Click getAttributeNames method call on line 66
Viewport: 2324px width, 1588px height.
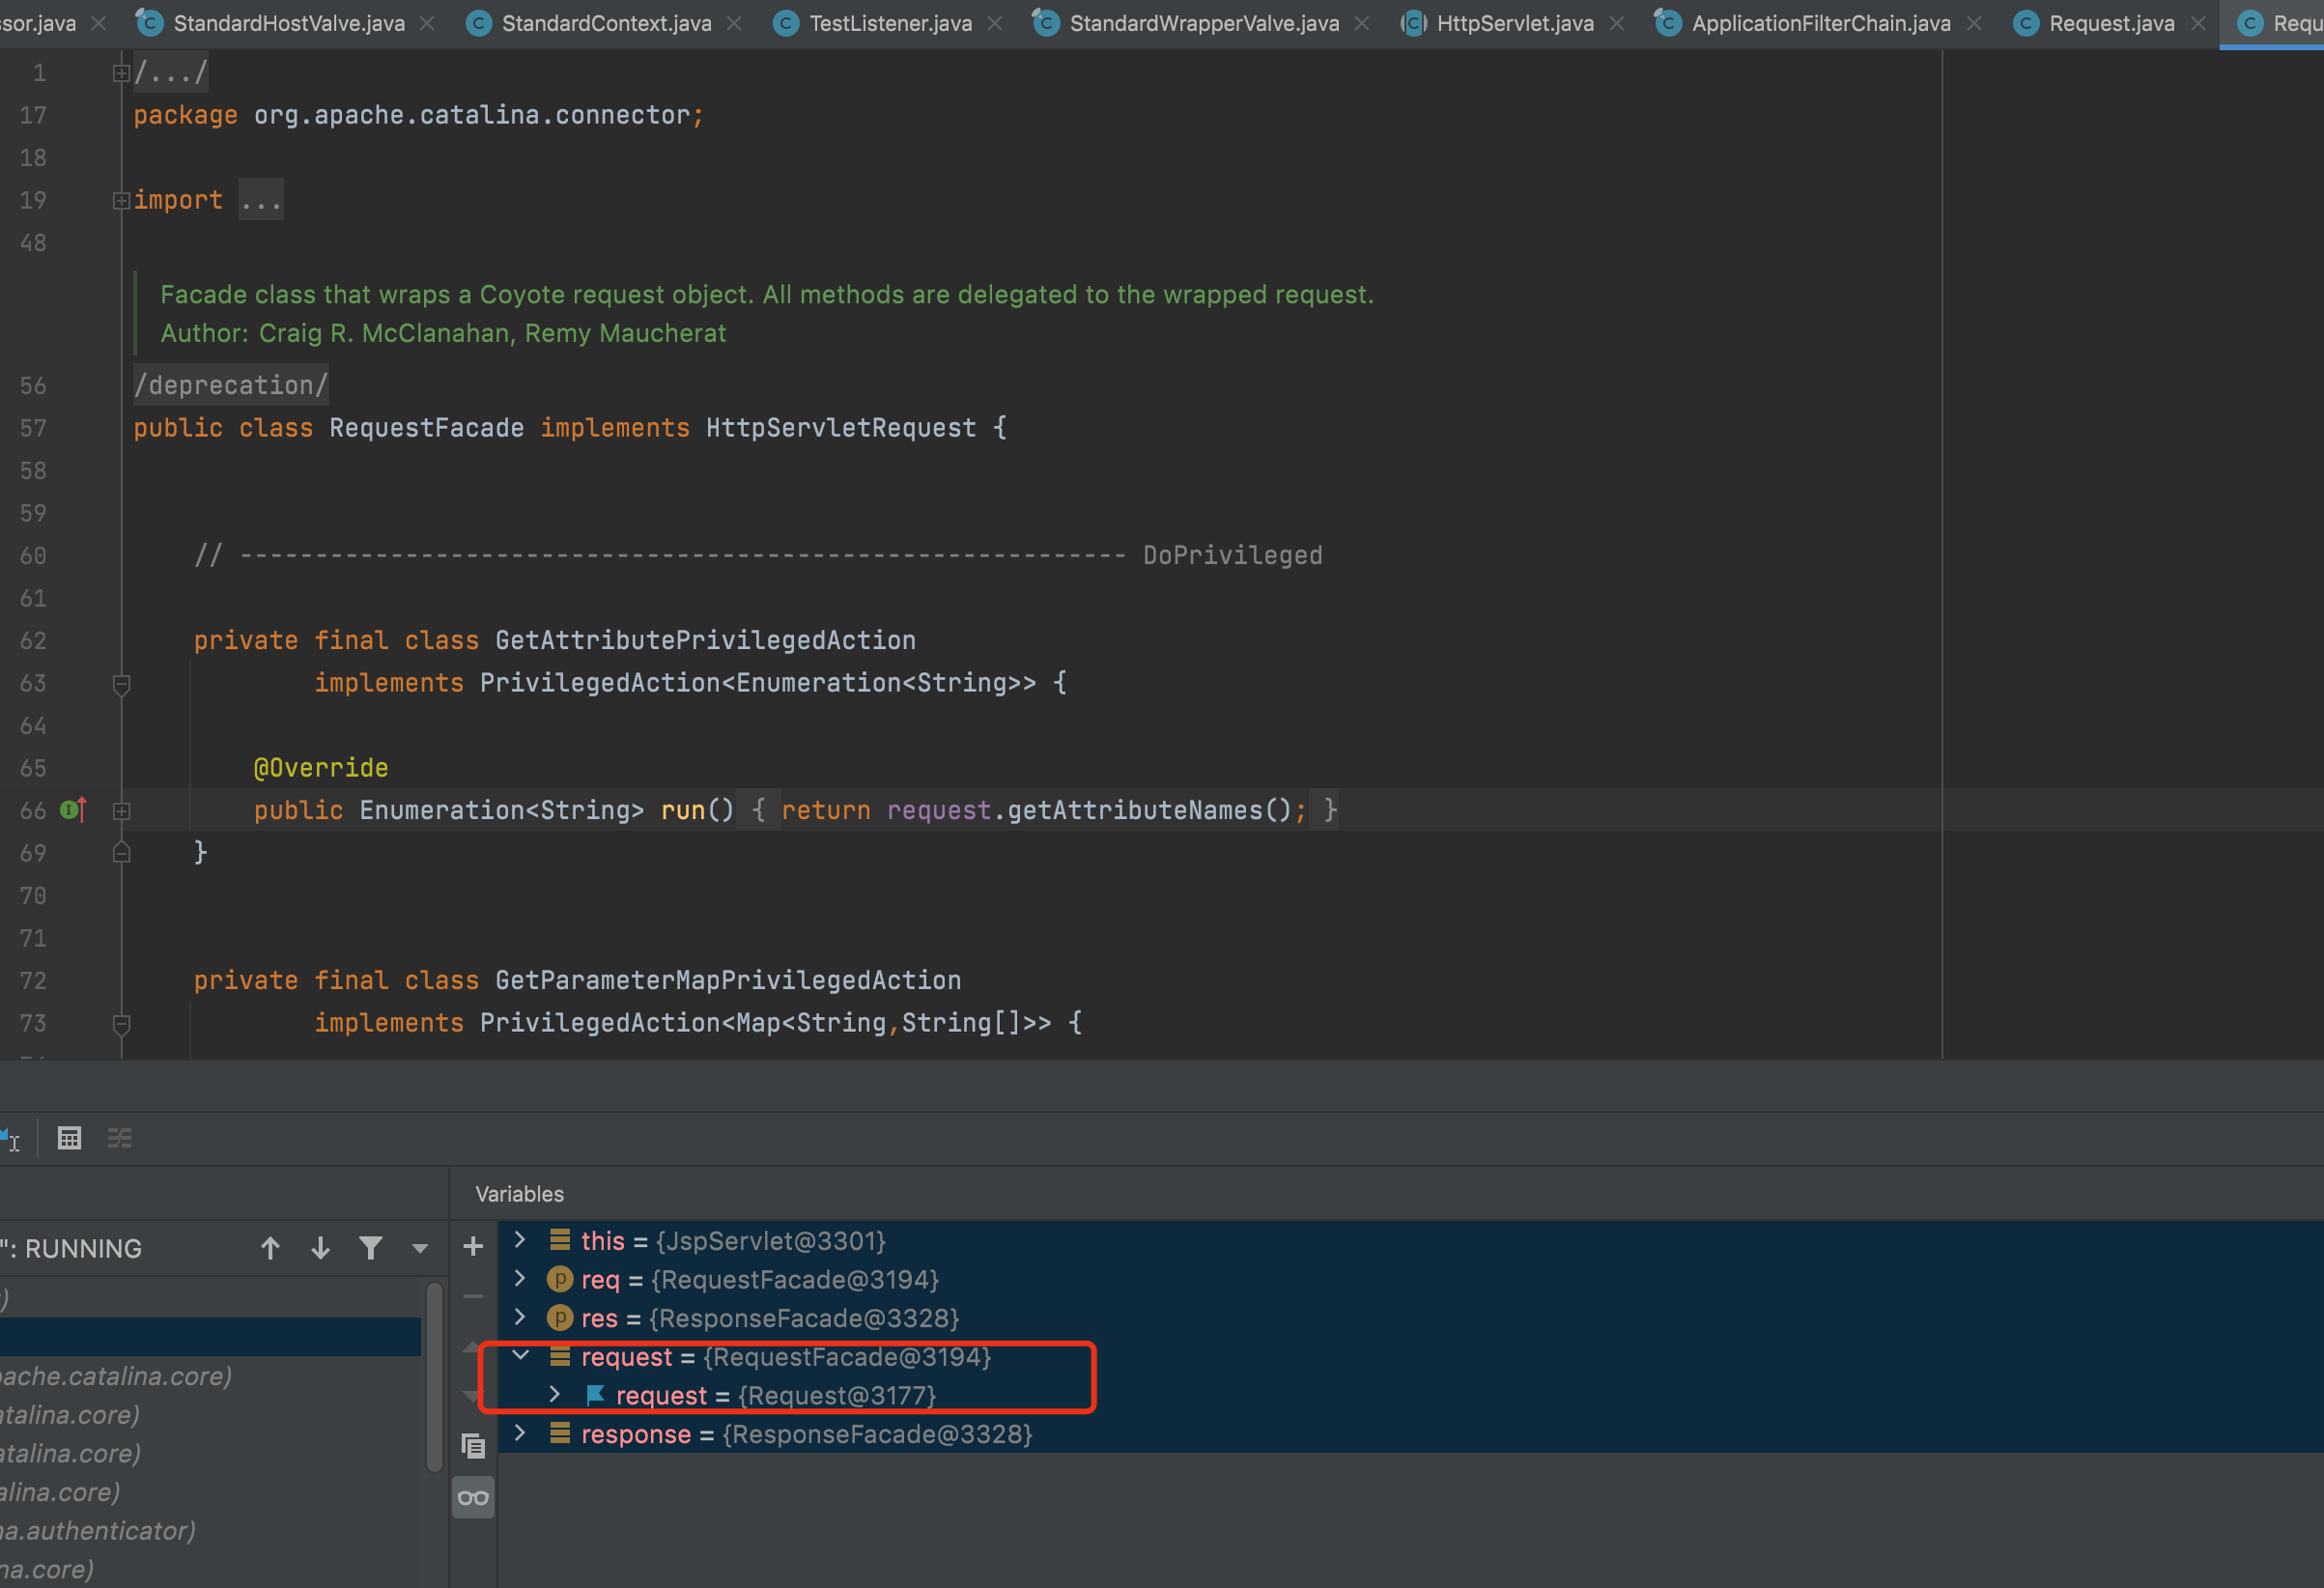1135,810
